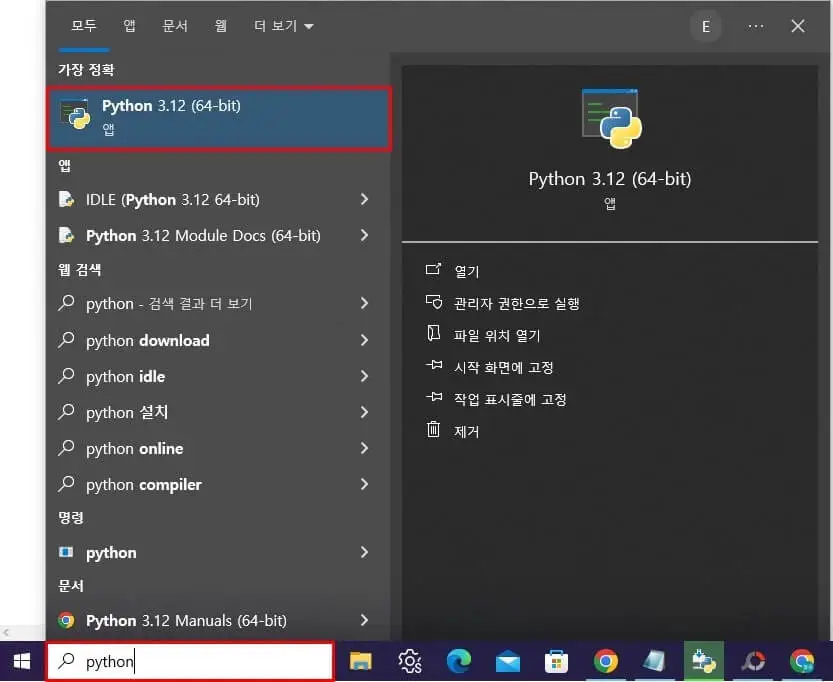Click the user account 'E' avatar
This screenshot has height=682, width=833.
[x=706, y=27]
